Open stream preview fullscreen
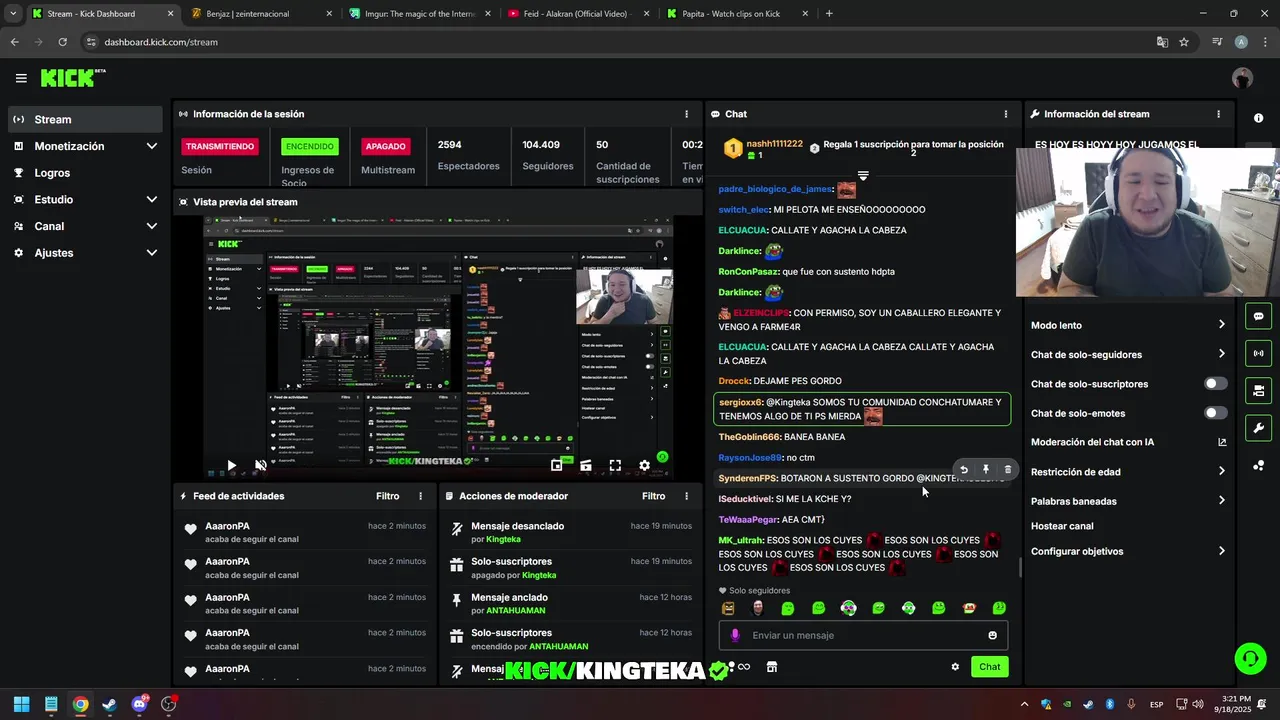The image size is (1280, 720). pos(615,466)
